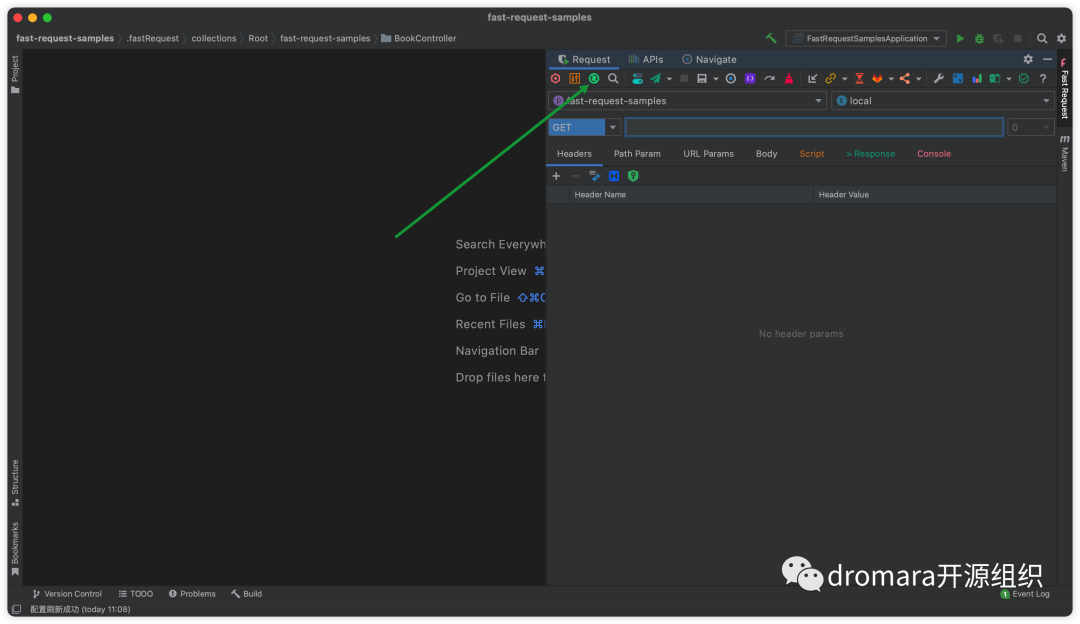The height and width of the screenshot is (624, 1080).
Task: Click the yellow chain link icon
Action: coord(831,79)
